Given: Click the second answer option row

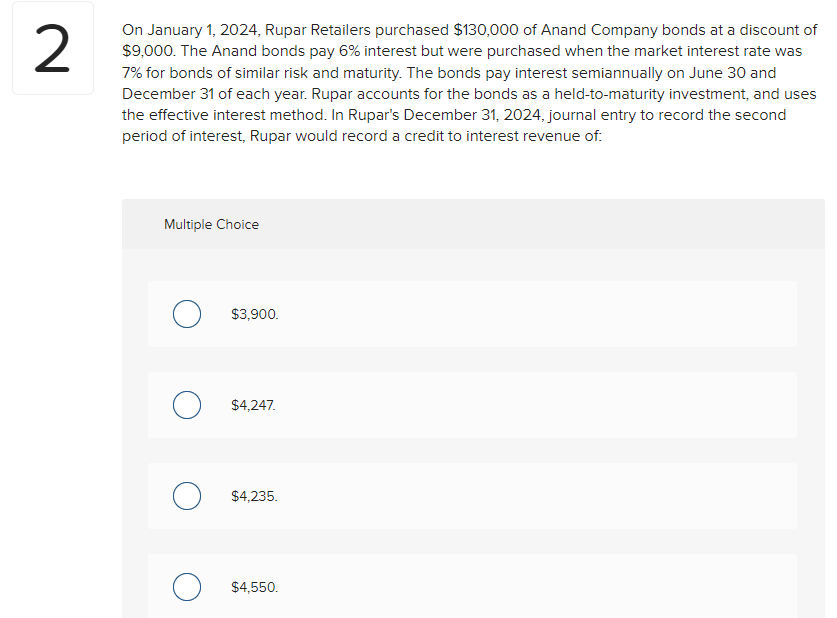Looking at the screenshot, I should click(x=472, y=405).
